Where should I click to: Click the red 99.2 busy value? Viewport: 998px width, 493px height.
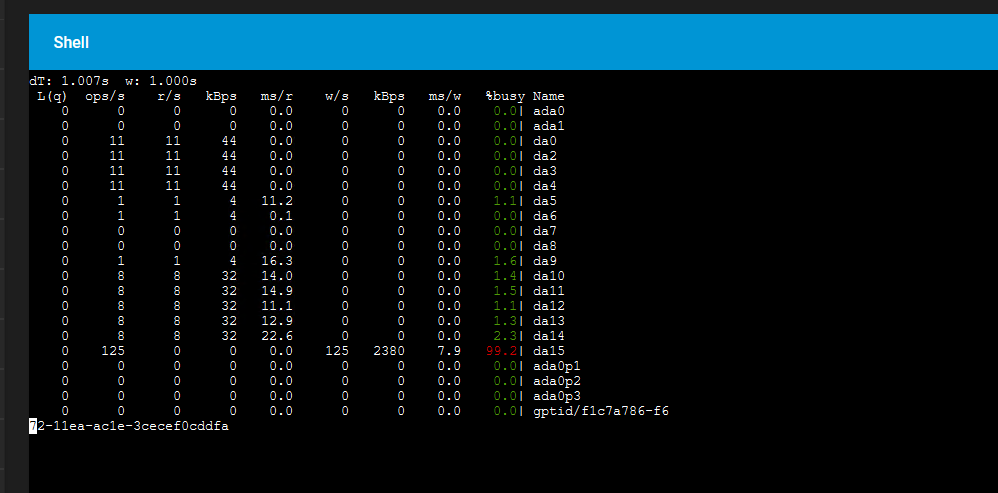[x=501, y=351]
